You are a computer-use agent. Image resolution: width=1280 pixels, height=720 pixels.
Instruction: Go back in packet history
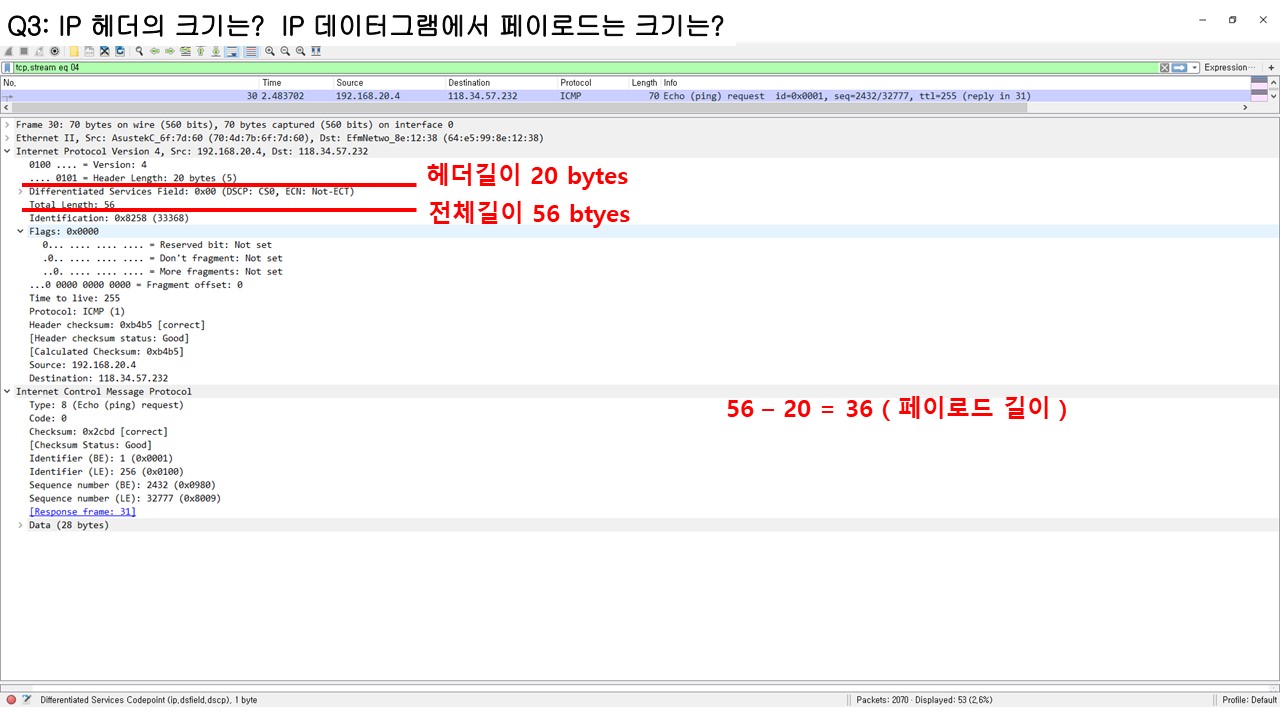(155, 51)
